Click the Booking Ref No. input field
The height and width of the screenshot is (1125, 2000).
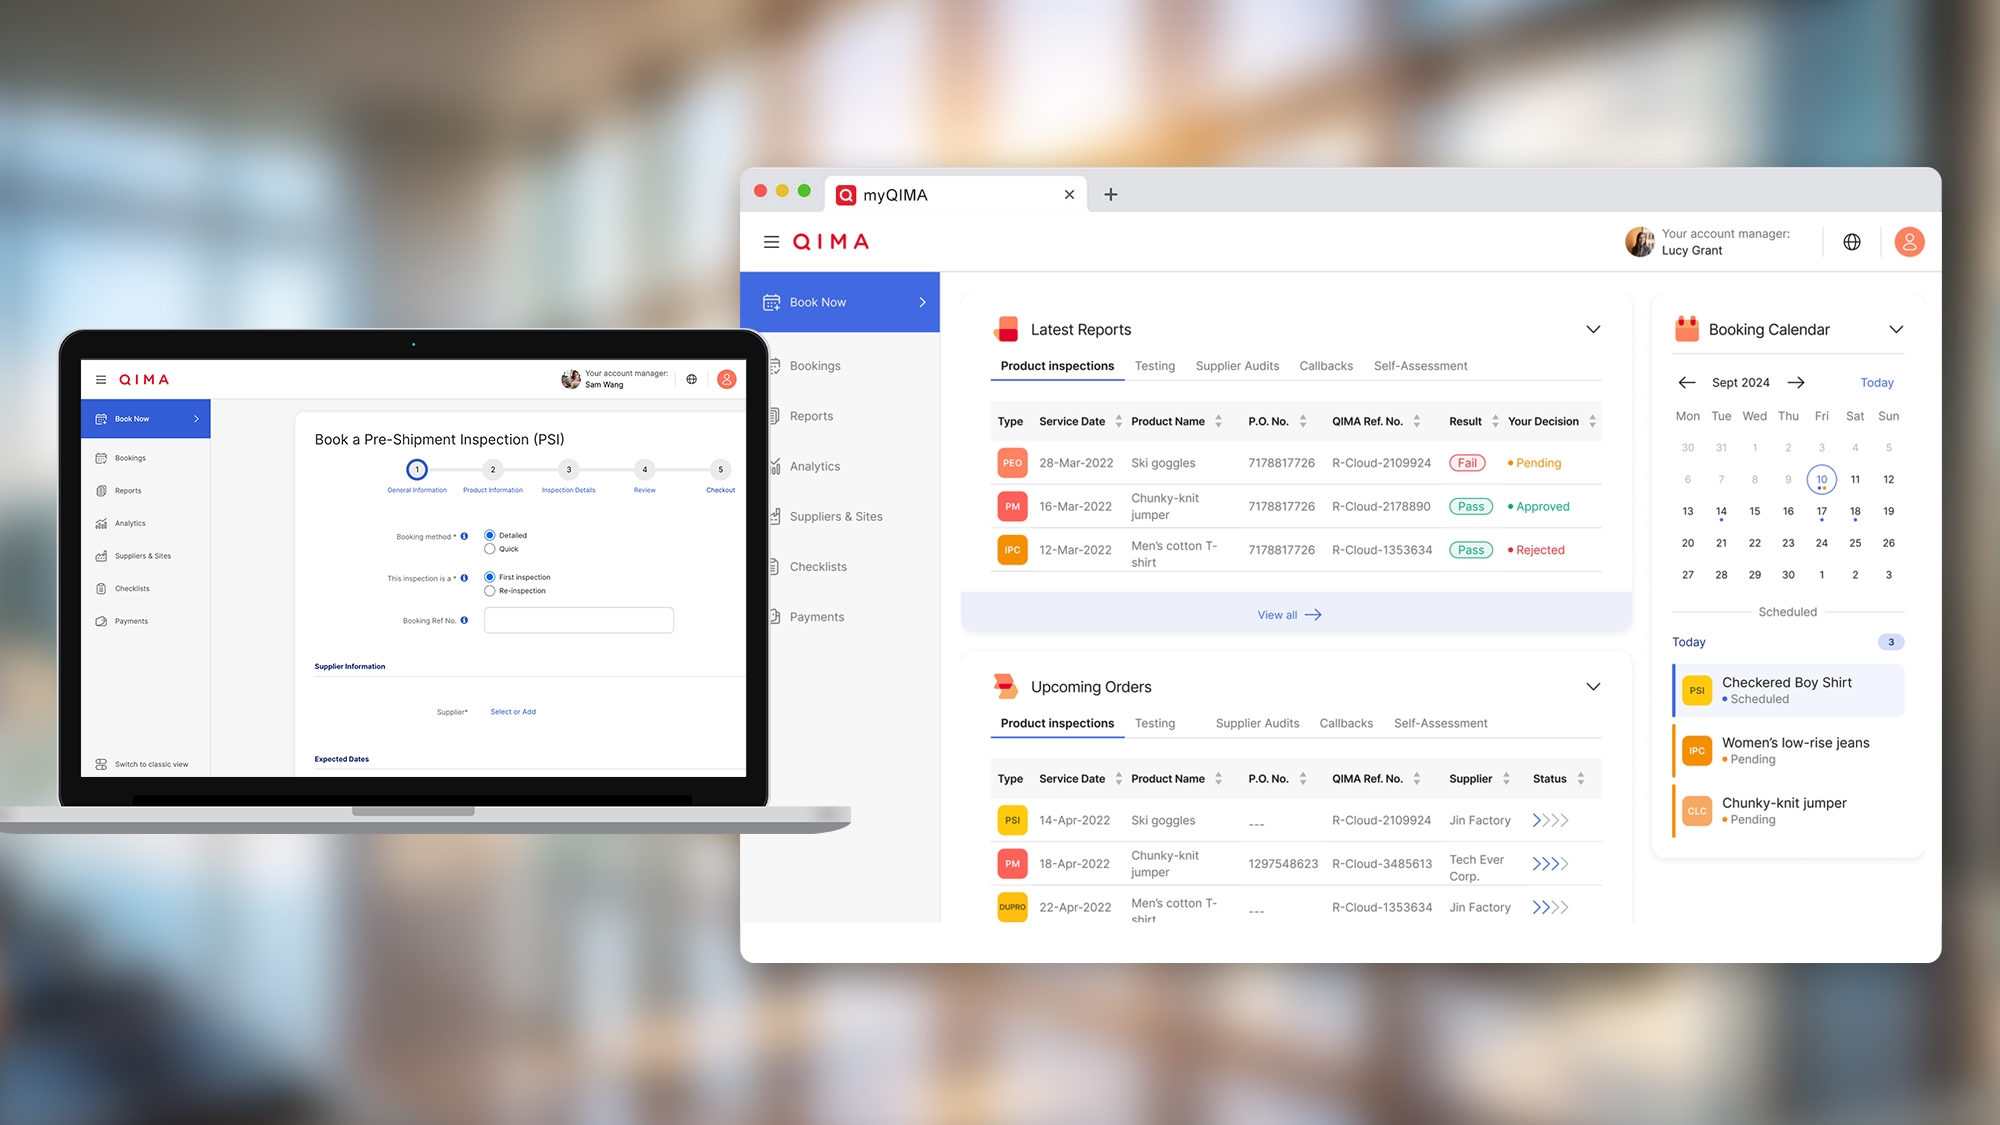578,620
